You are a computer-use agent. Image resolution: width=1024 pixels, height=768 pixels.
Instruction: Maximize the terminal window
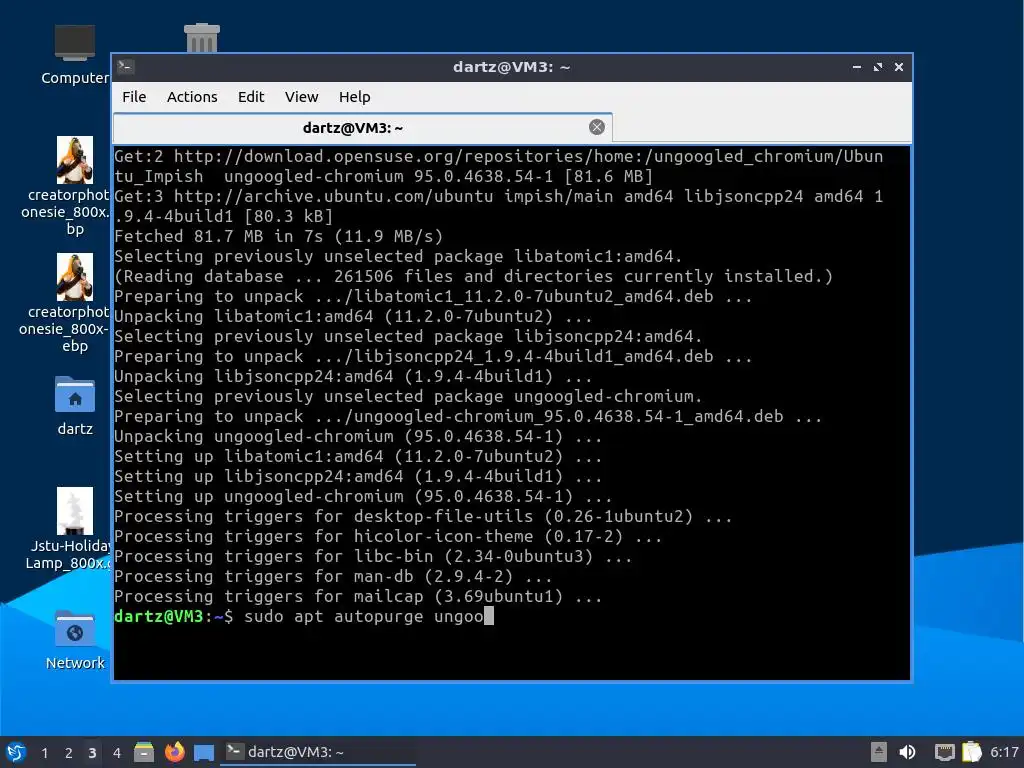(878, 67)
